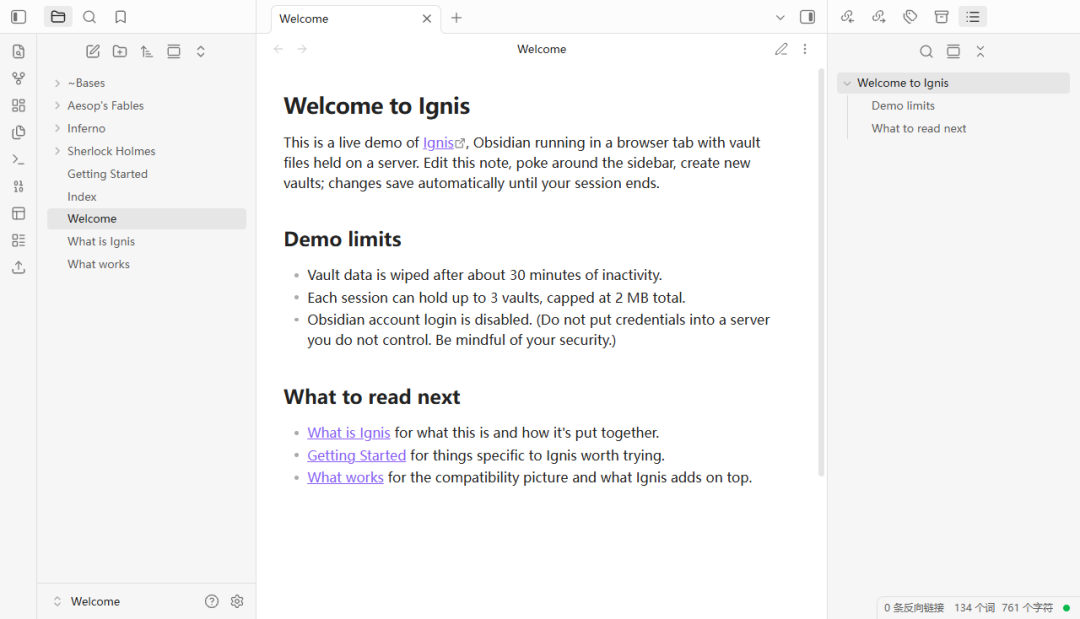Click the Welcome note title in header
1080x619 pixels.
[542, 49]
